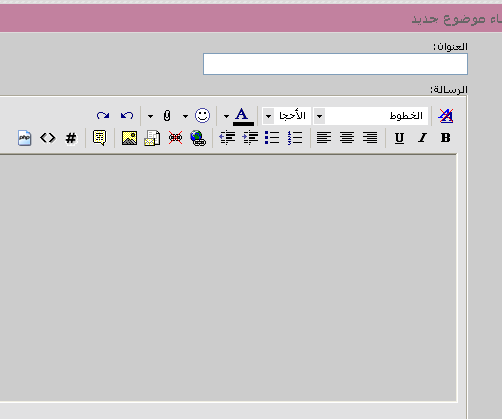Insert a hyperlink with the globe icon
The height and width of the screenshot is (419, 502).
pos(198,138)
